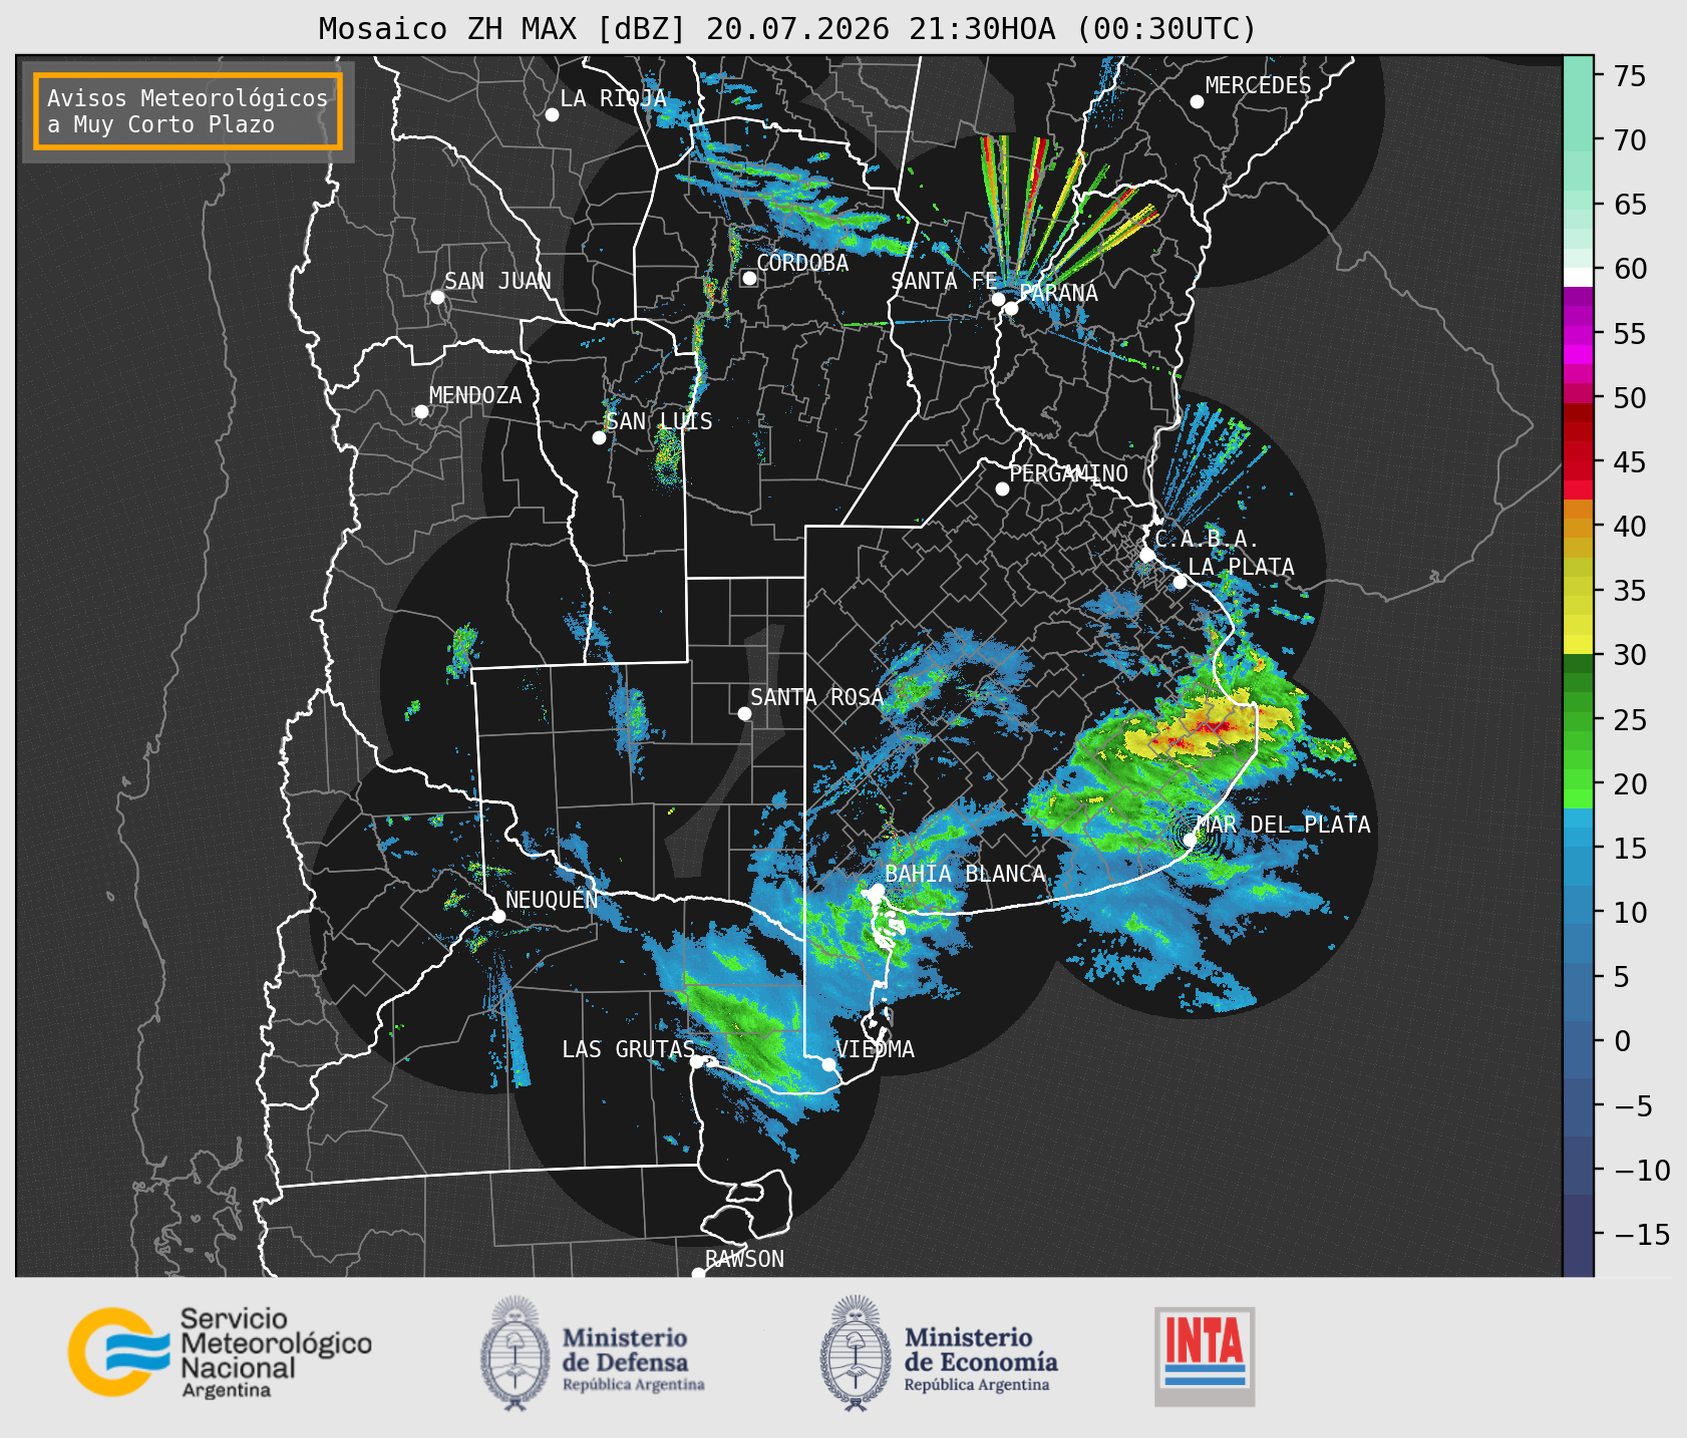Click the Mar del Plata radar marker

click(1190, 840)
